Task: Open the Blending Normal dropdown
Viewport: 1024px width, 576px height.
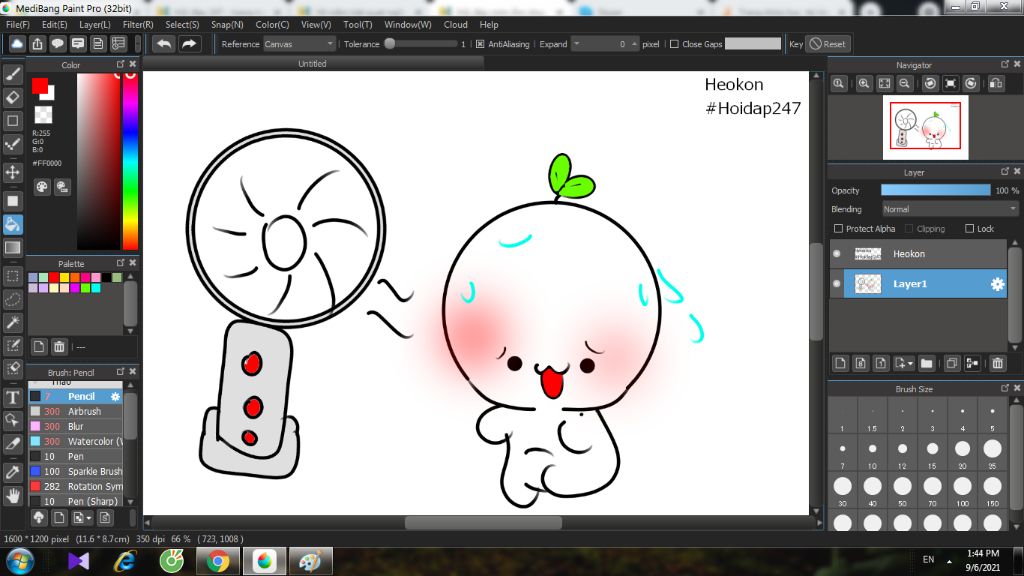Action: click(950, 209)
